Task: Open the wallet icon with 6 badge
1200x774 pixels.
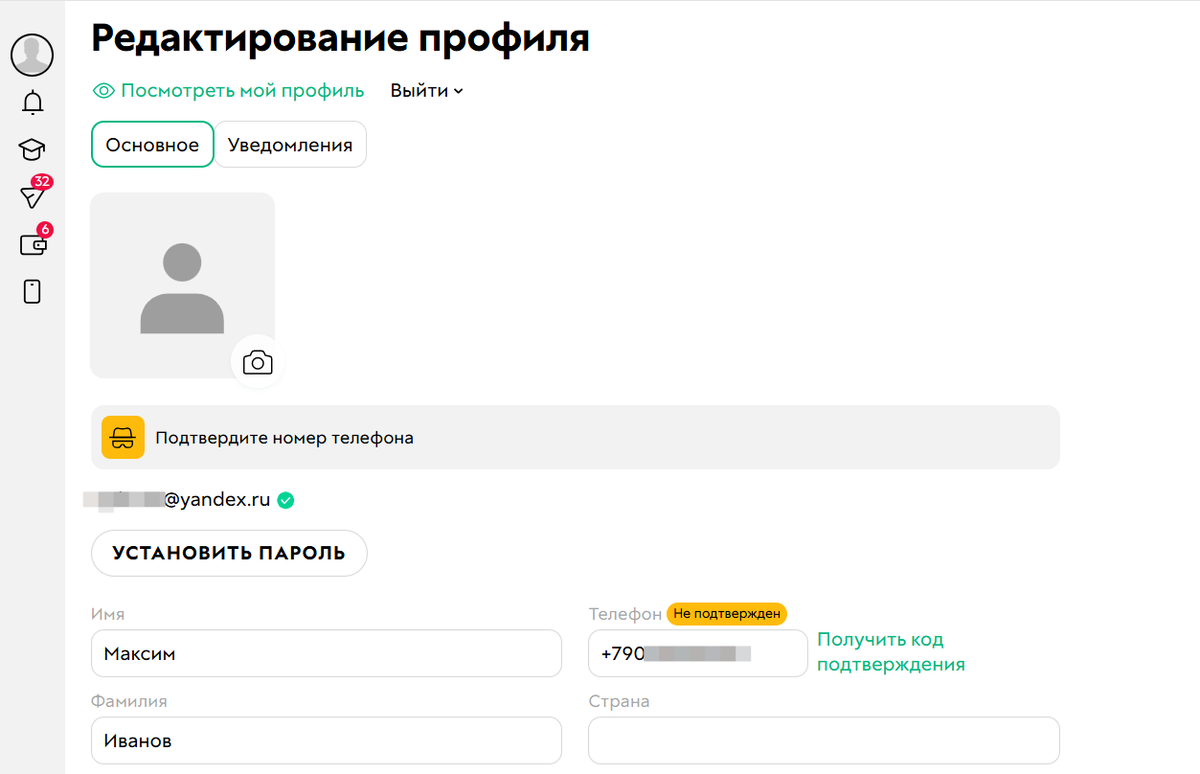Action: [31, 243]
